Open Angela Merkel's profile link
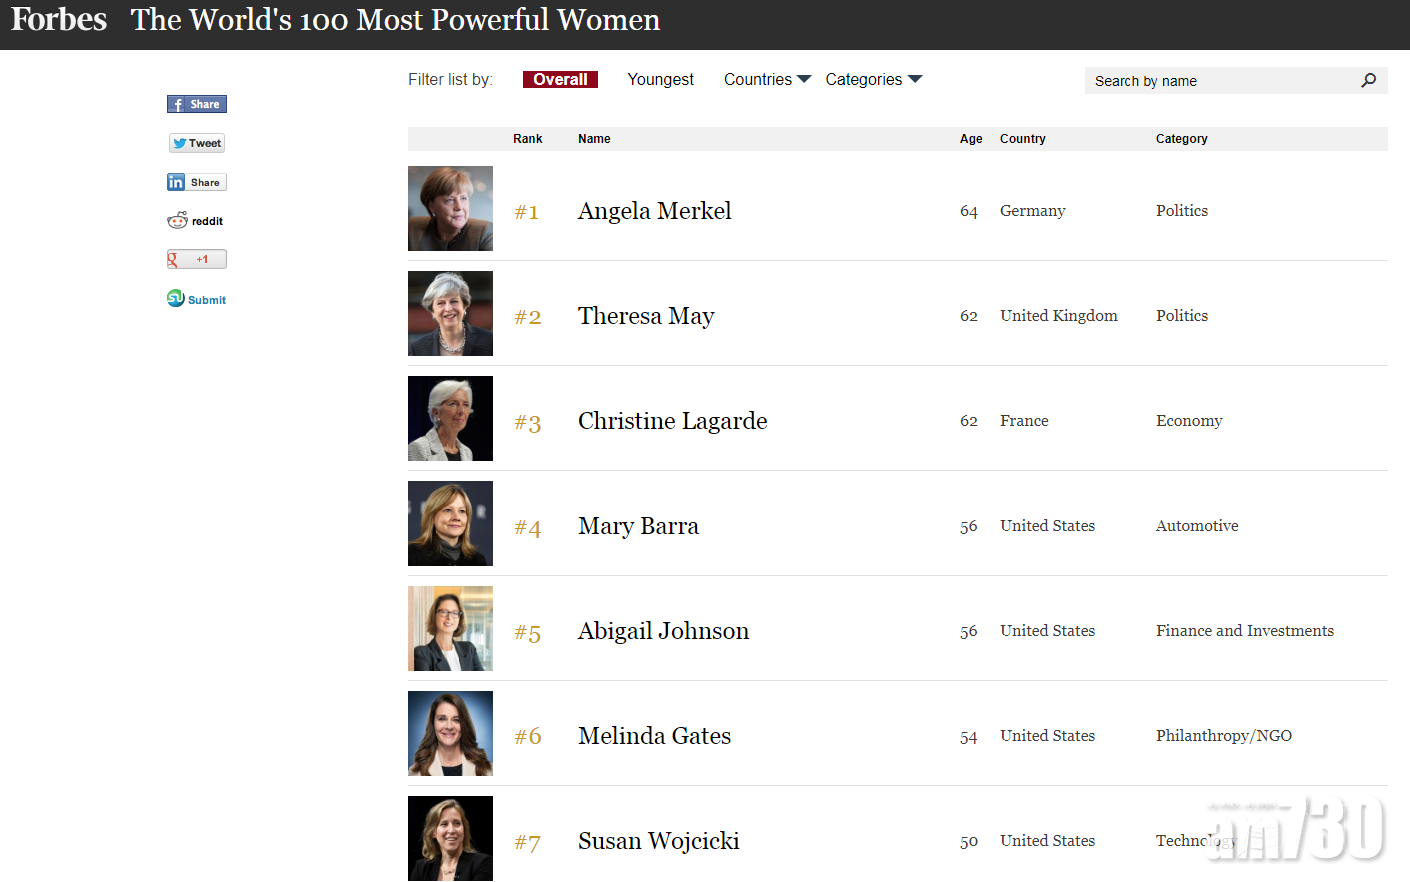The width and height of the screenshot is (1410, 882). (x=655, y=211)
